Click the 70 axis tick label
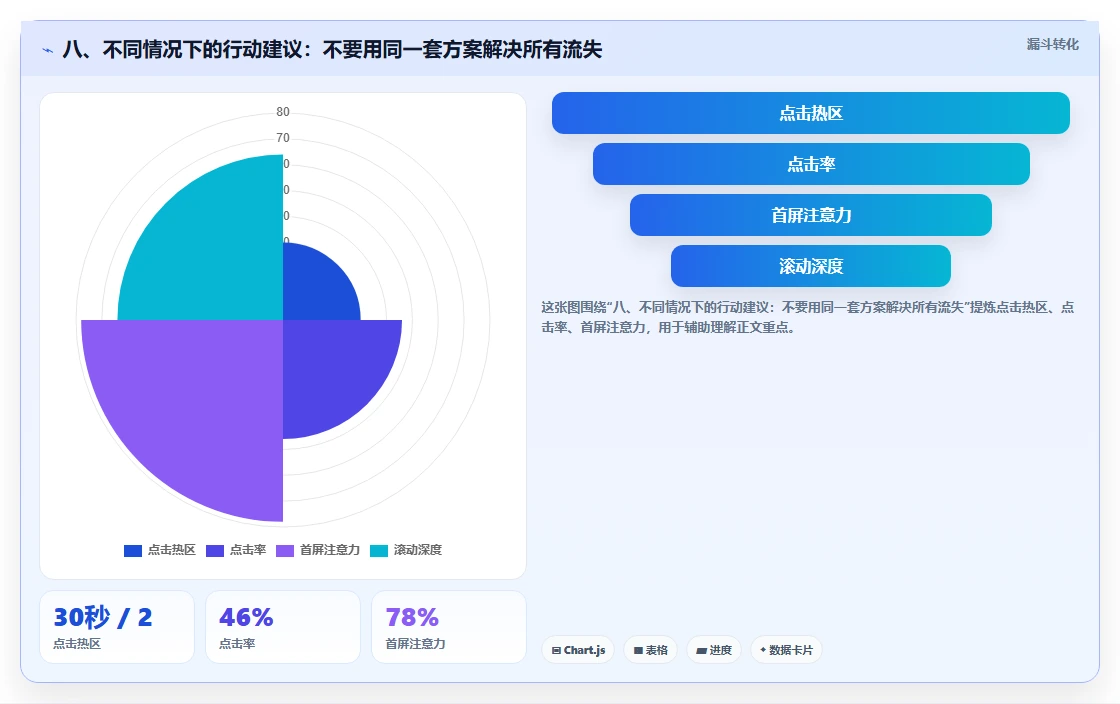 [x=283, y=138]
